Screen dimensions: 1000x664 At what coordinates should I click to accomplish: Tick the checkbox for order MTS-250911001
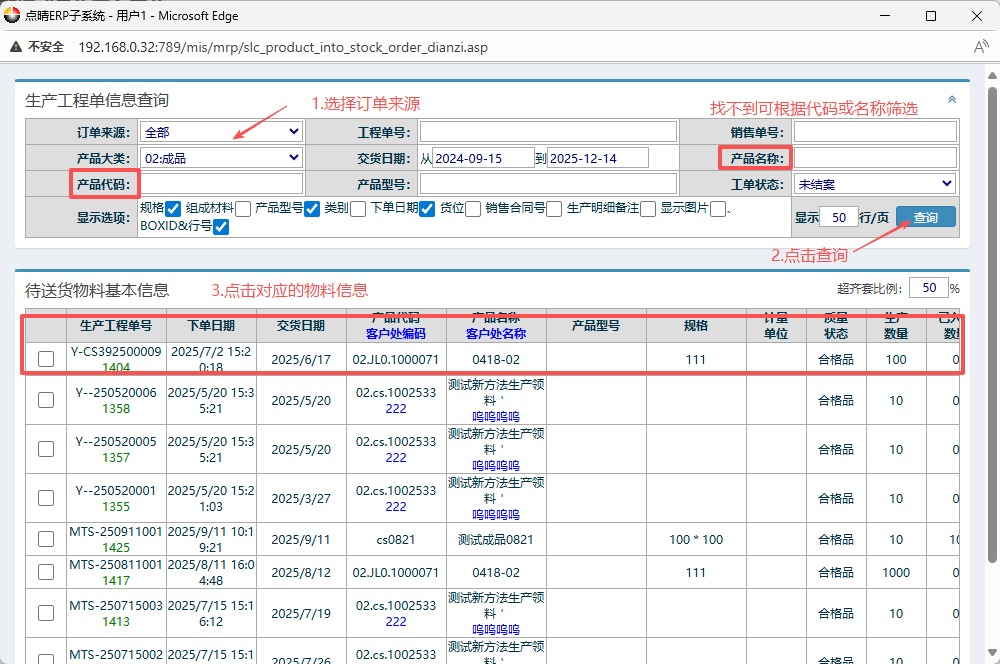(46, 540)
